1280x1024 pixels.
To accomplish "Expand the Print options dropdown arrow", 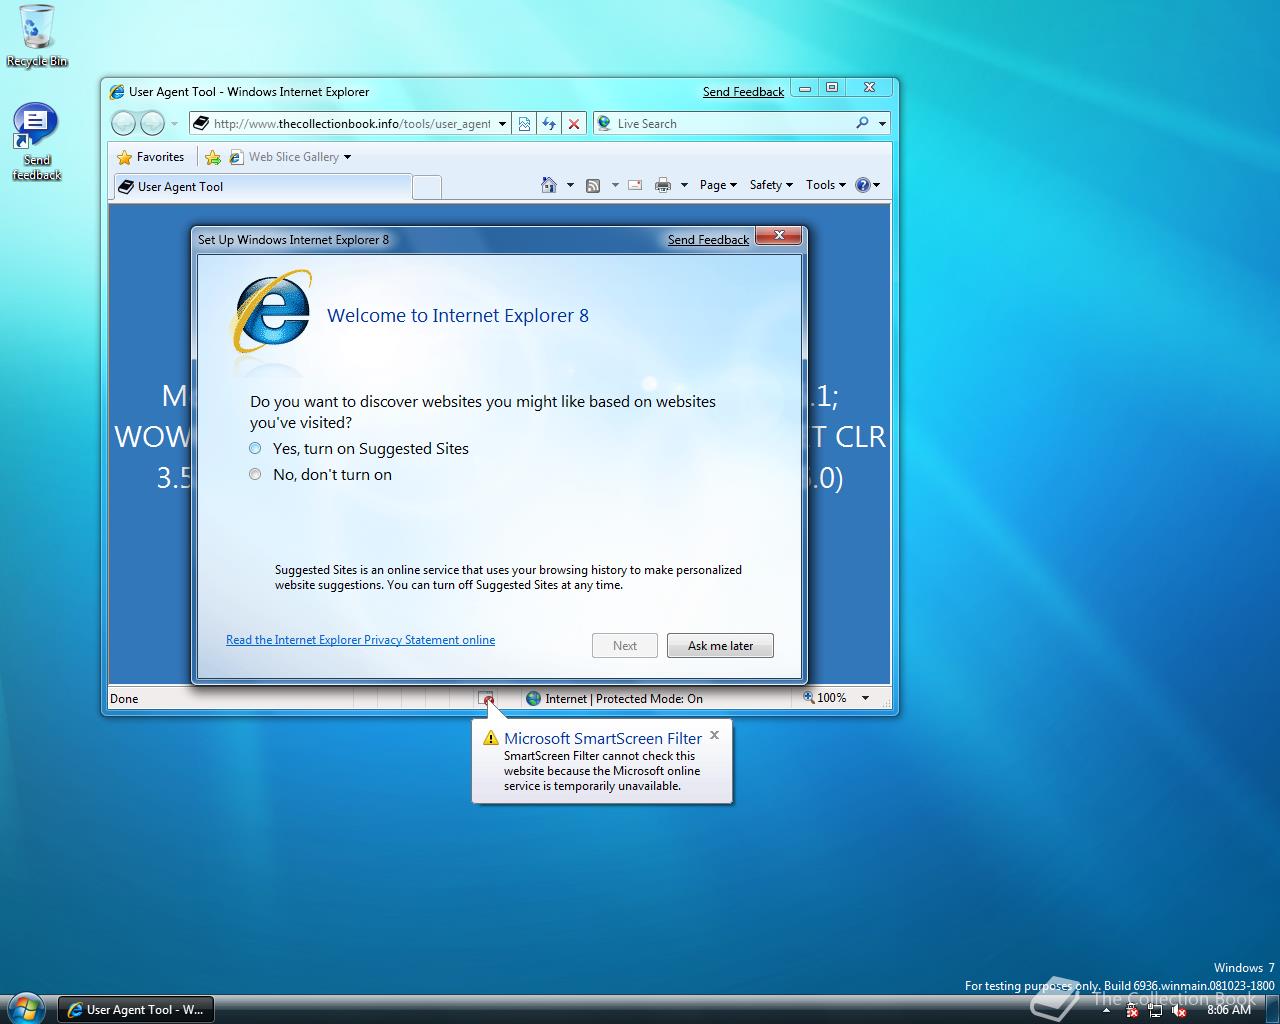I will tap(684, 185).
